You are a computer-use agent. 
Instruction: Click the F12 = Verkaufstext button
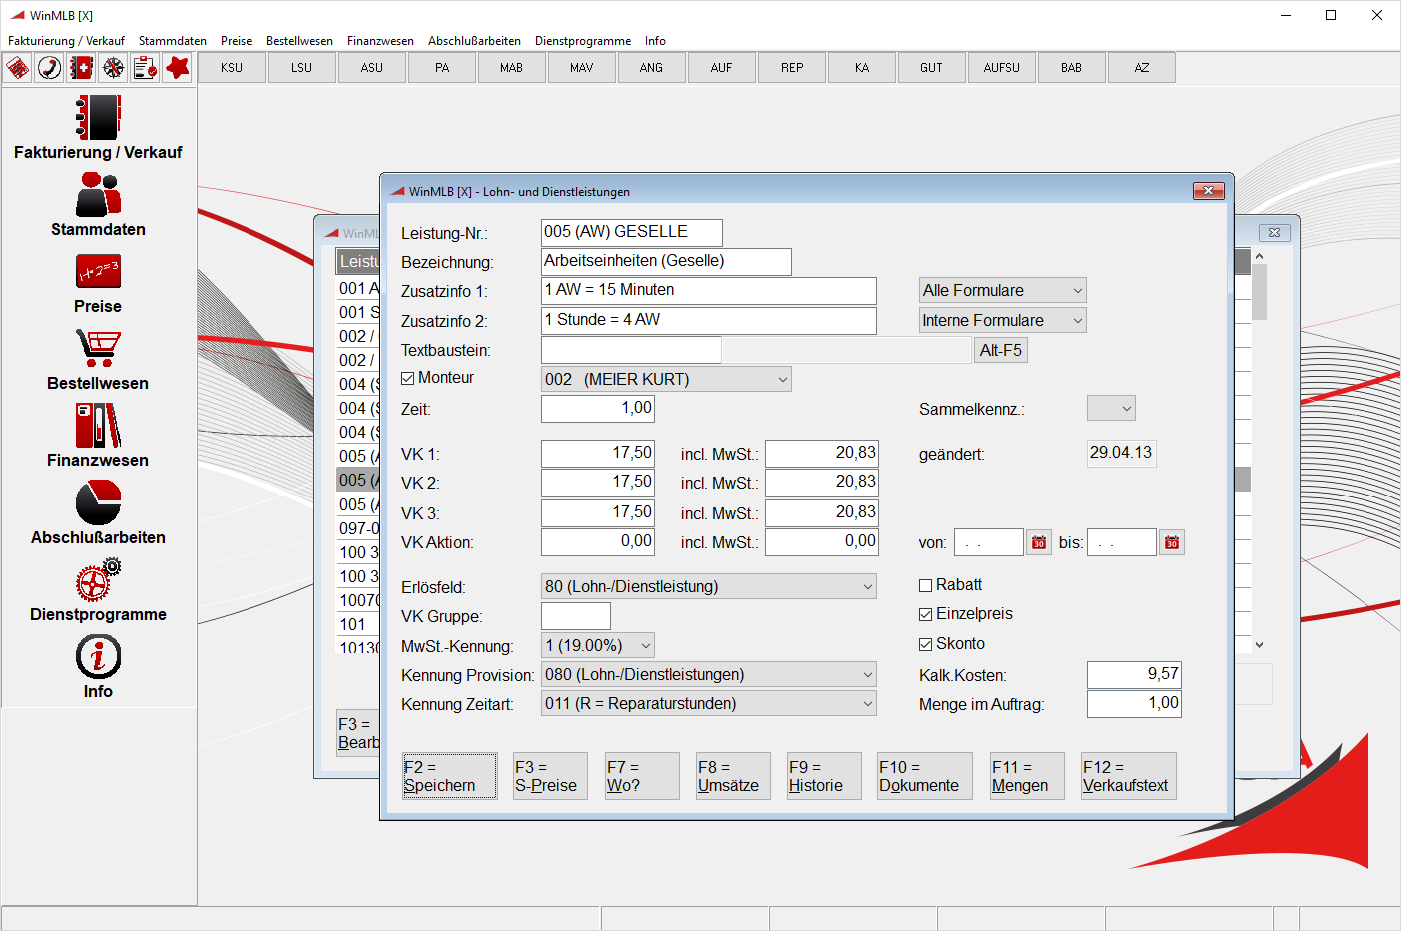click(x=1129, y=776)
